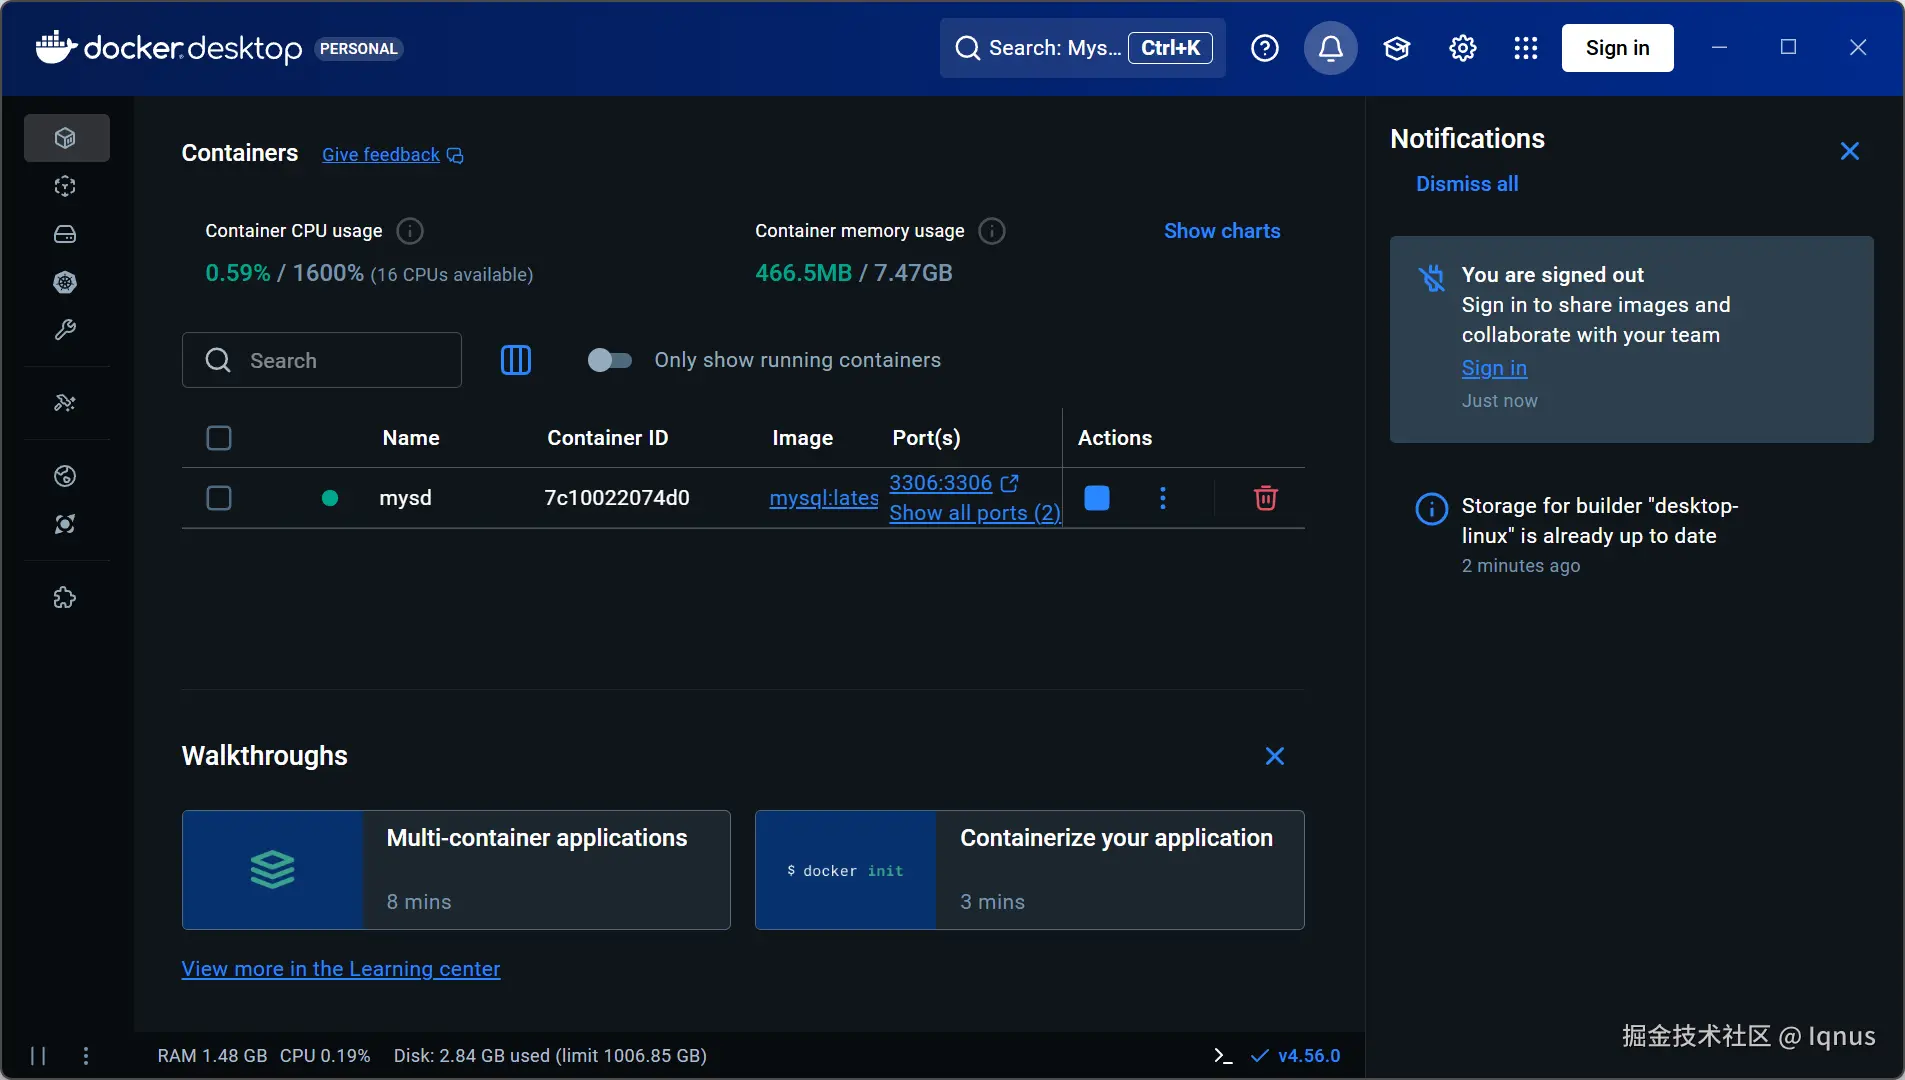Screen dimensions: 1905x1080
Task: Click the Container ID column header
Action: 608,438
